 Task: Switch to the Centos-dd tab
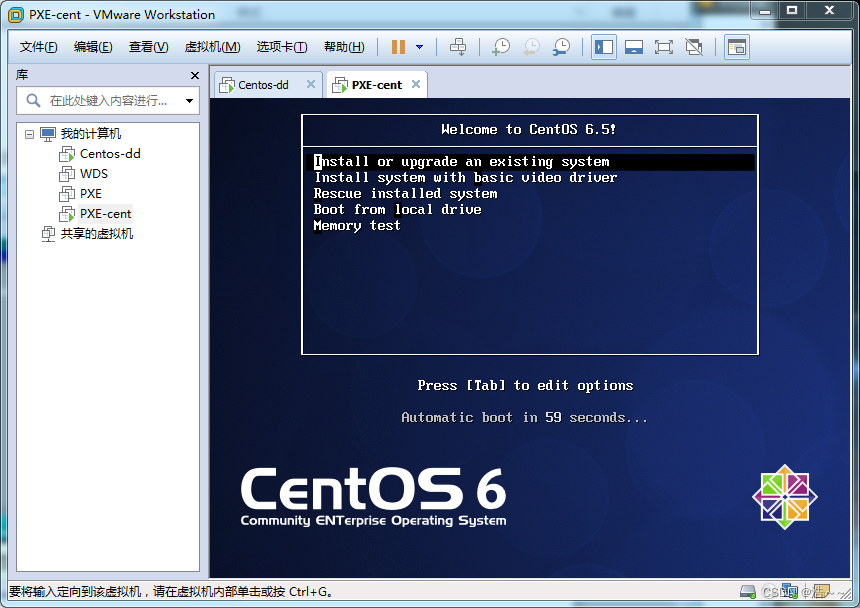coord(265,85)
